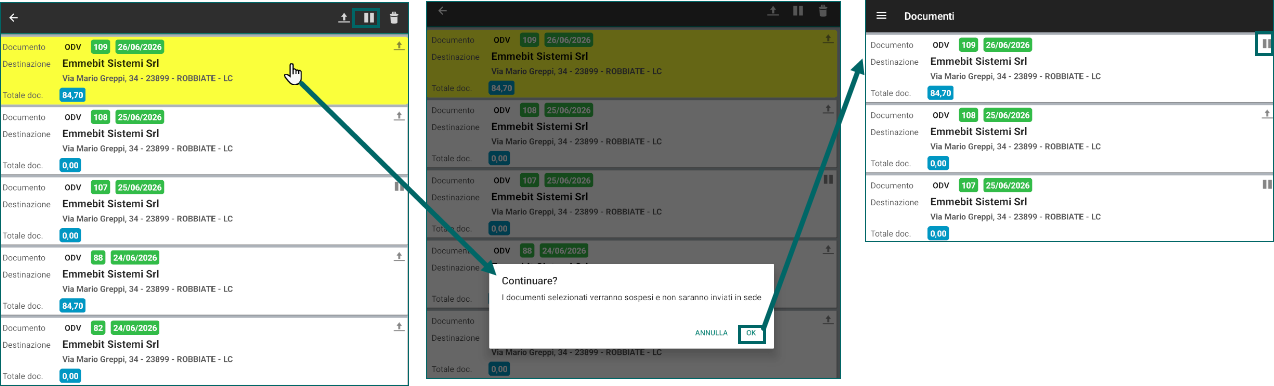Click ANNULLA in the Continuare dialog
1274x386 pixels.
(711, 333)
